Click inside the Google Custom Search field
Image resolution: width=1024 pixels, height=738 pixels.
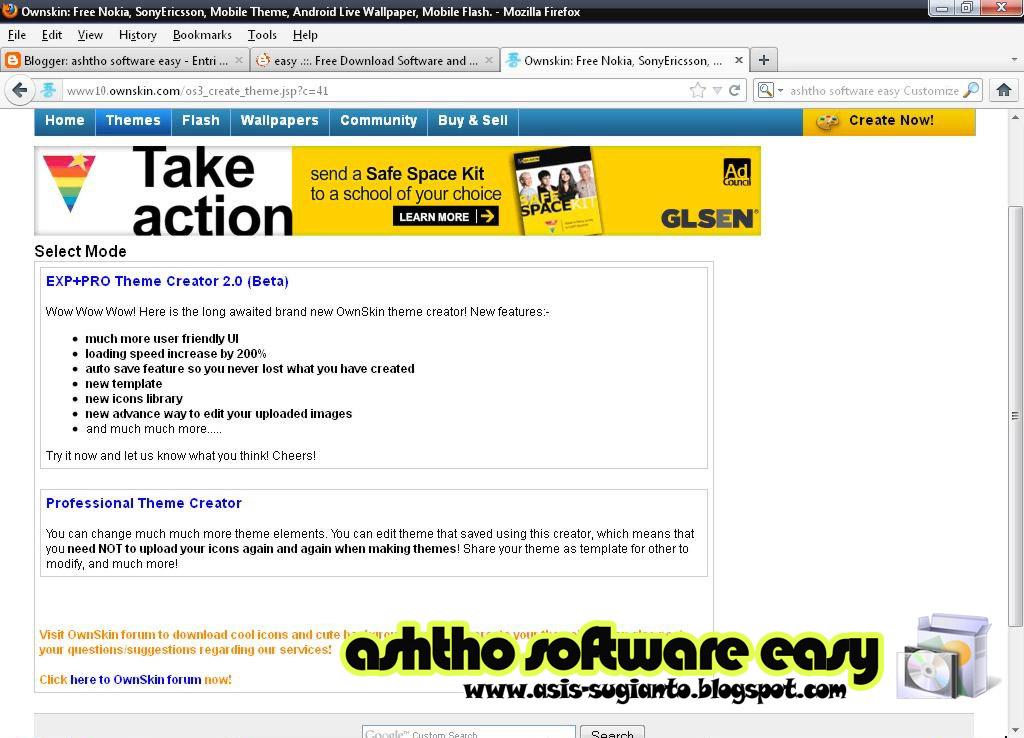tap(468, 733)
